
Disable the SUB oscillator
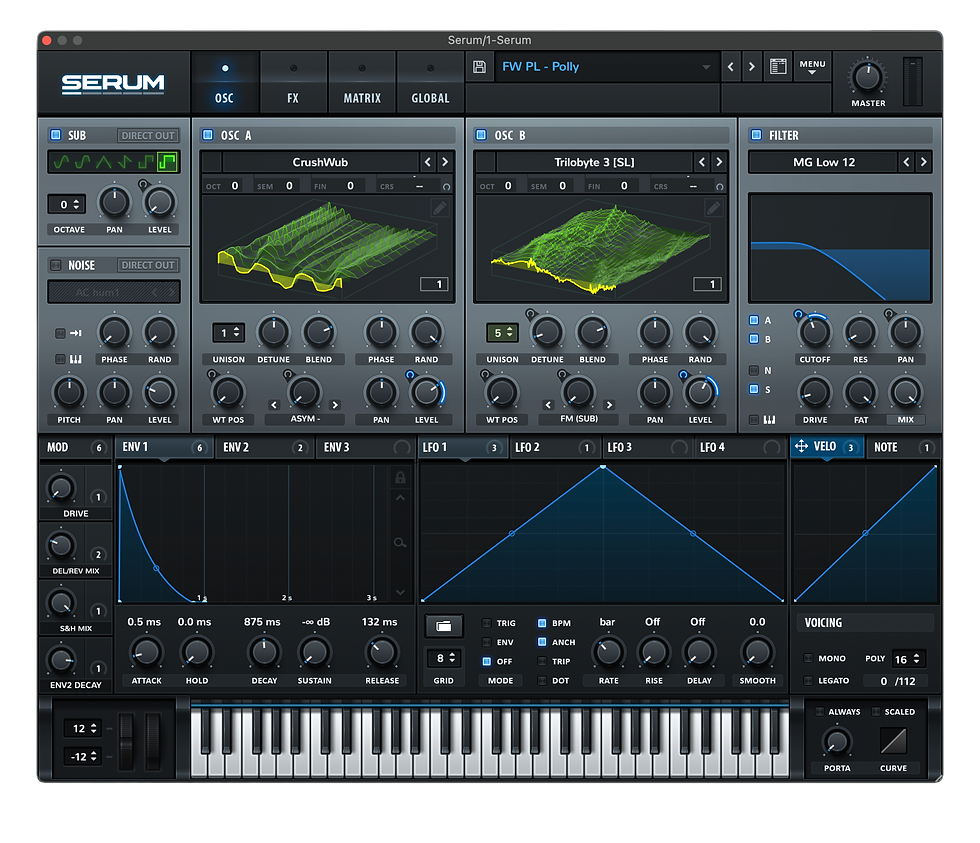click(x=56, y=135)
